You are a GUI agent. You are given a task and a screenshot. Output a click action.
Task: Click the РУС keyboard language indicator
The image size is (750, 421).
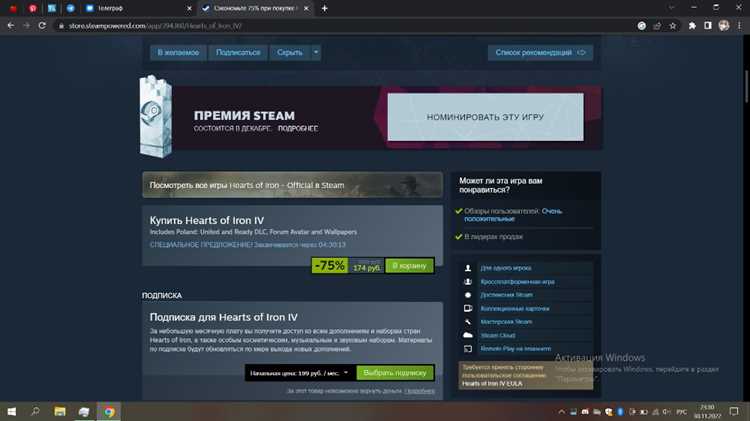pyautogui.click(x=682, y=412)
